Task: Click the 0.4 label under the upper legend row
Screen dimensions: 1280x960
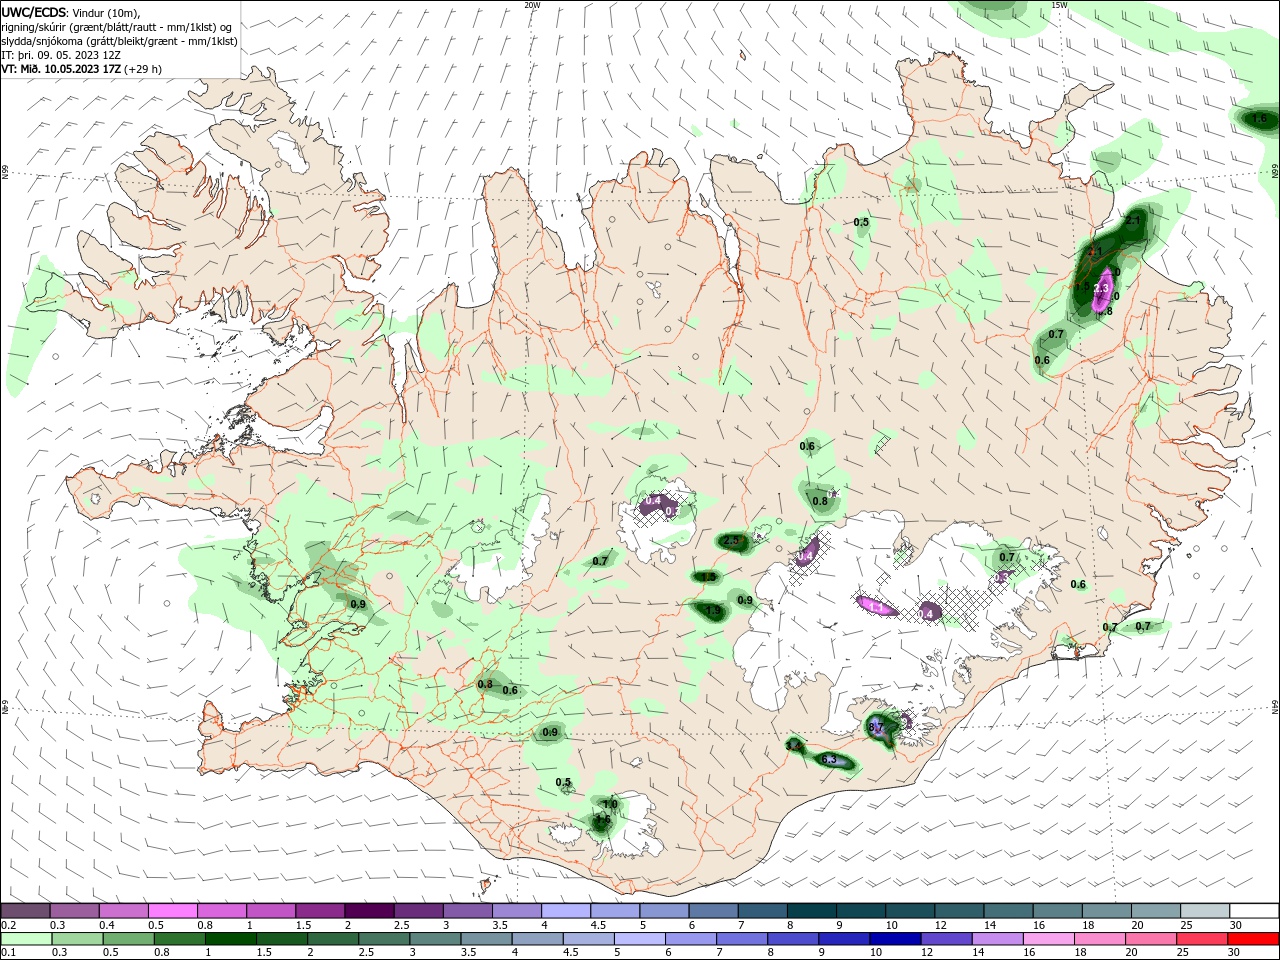Action: [x=106, y=925]
